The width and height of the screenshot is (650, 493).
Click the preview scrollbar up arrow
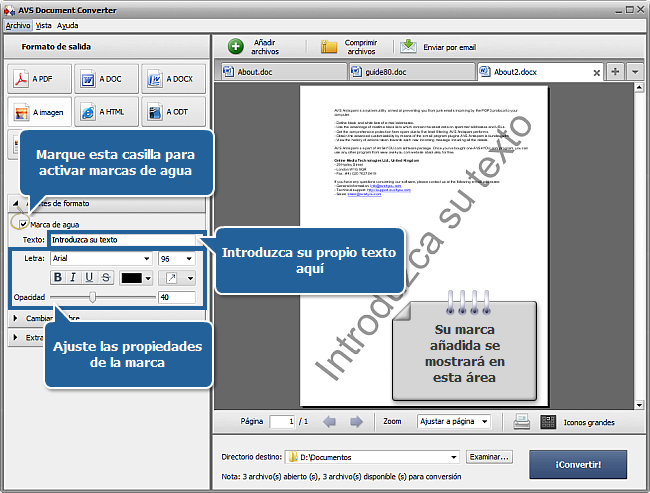[x=639, y=87]
